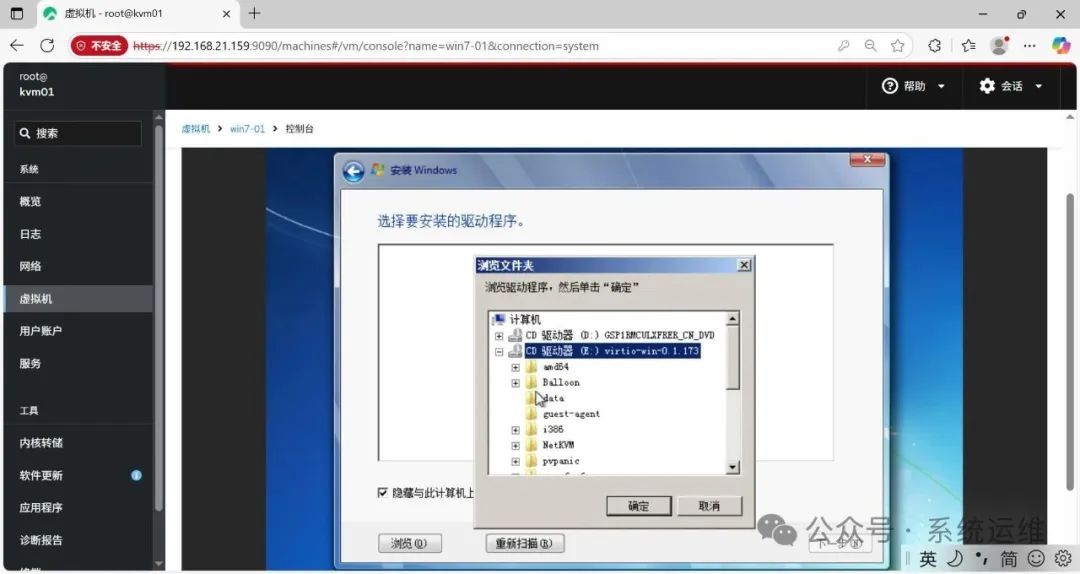Screen dimensions: 1080x574
Task: Open the browser profile avatar
Action: pyautogui.click(x=999, y=45)
